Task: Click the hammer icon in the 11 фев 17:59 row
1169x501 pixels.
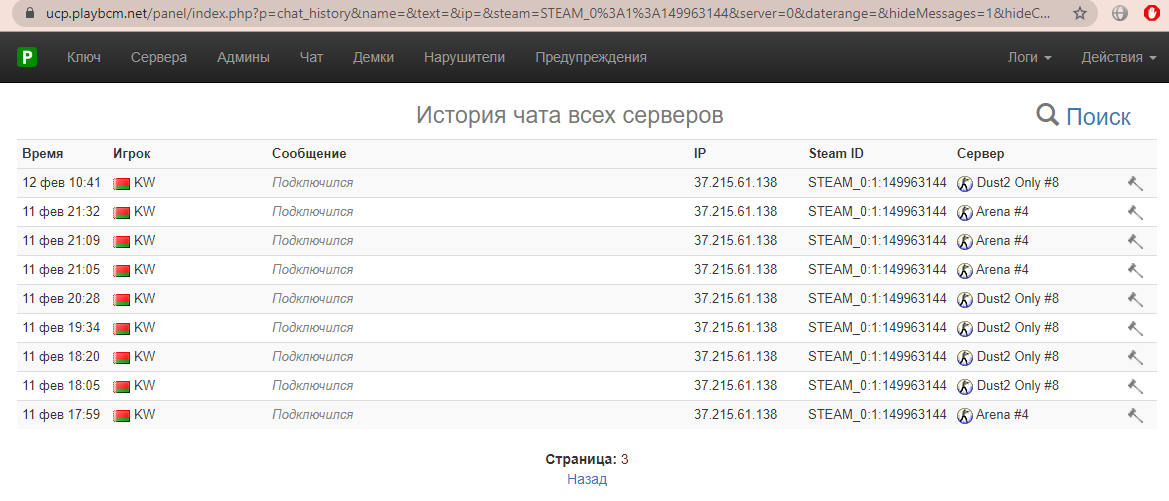Action: [x=1134, y=415]
